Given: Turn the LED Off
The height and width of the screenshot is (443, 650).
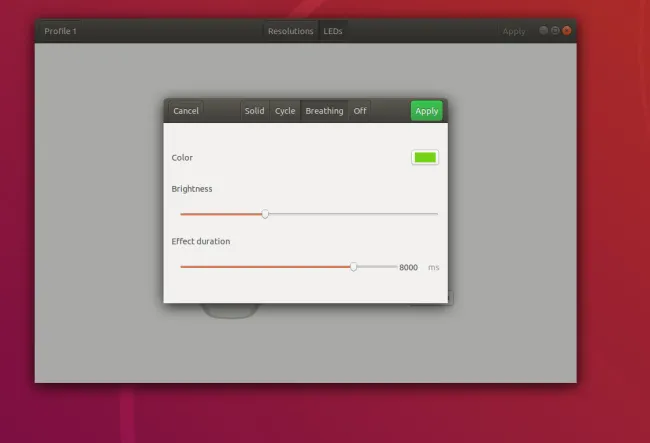Looking at the screenshot, I should [360, 111].
